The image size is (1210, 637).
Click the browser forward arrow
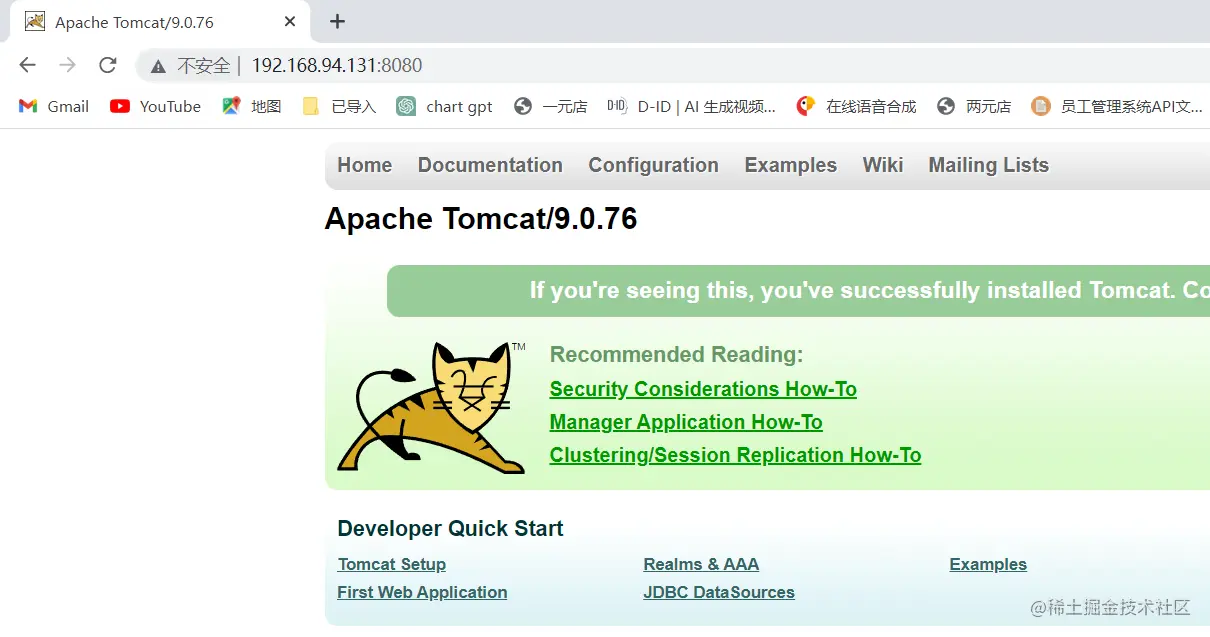67,65
